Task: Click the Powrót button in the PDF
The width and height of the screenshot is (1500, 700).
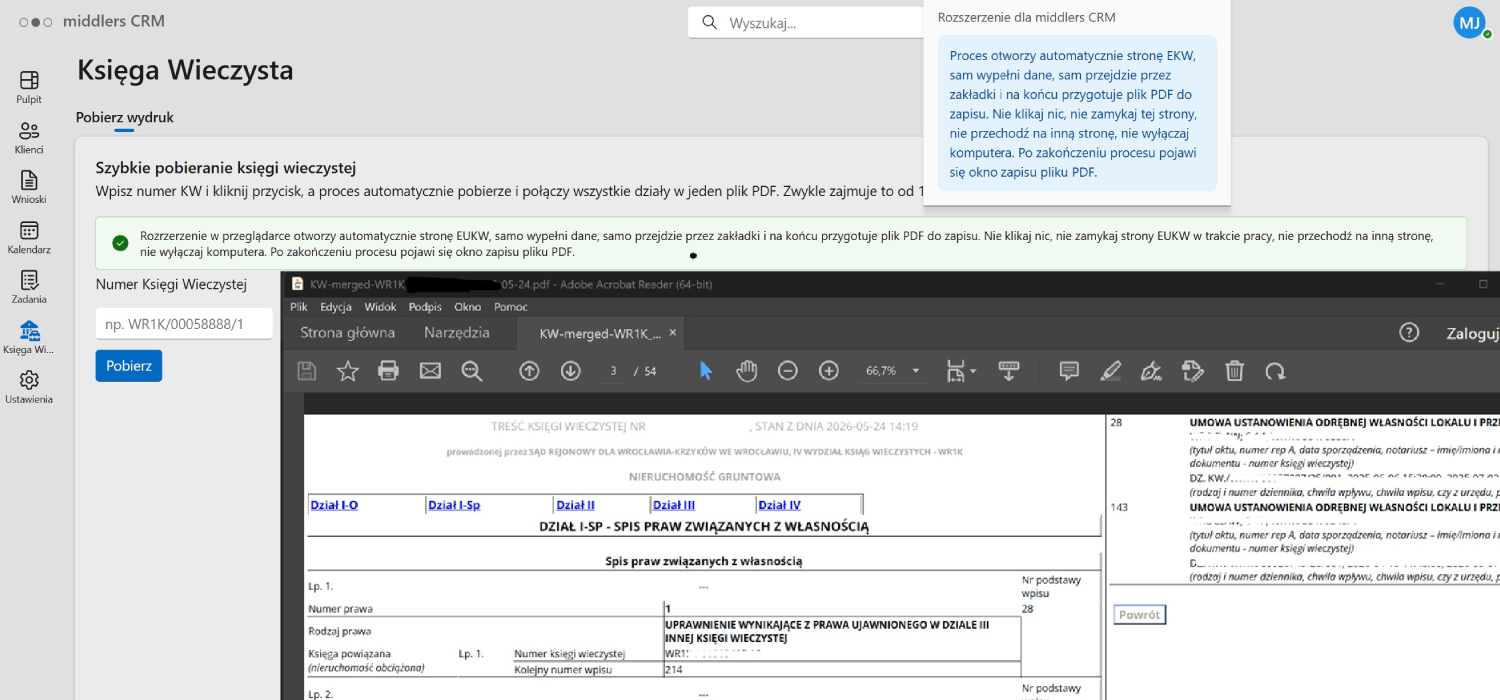Action: click(x=1140, y=615)
